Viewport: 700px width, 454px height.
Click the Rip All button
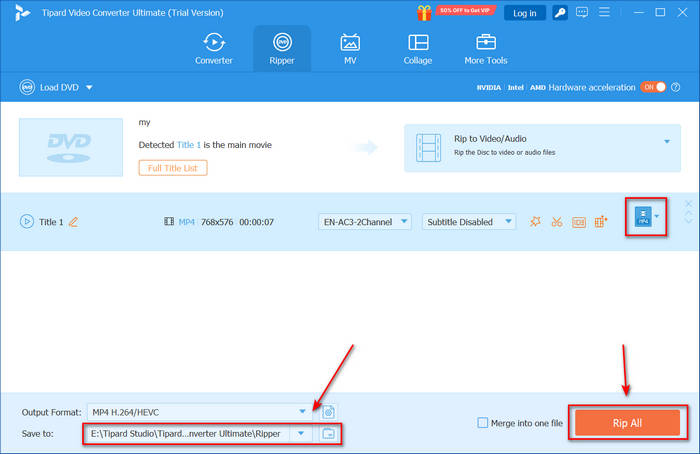coord(627,423)
